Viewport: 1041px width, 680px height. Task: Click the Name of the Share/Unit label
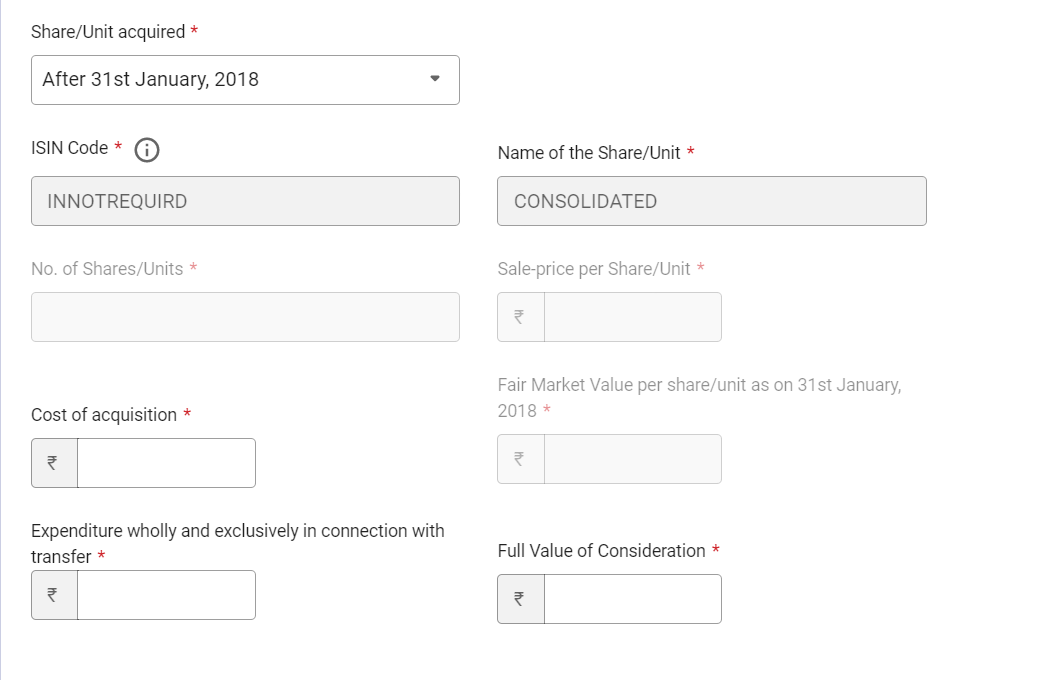(589, 153)
